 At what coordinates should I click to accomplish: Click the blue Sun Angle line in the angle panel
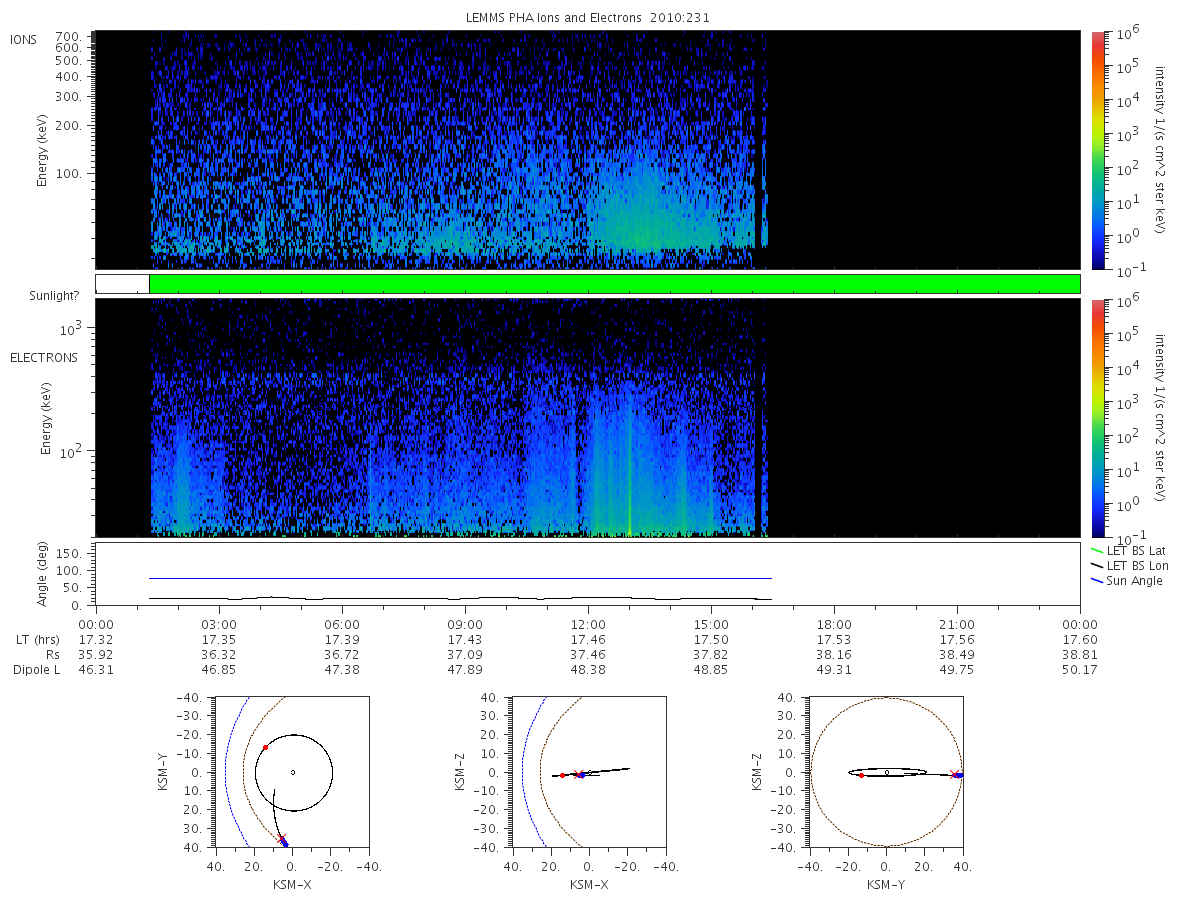(460, 578)
